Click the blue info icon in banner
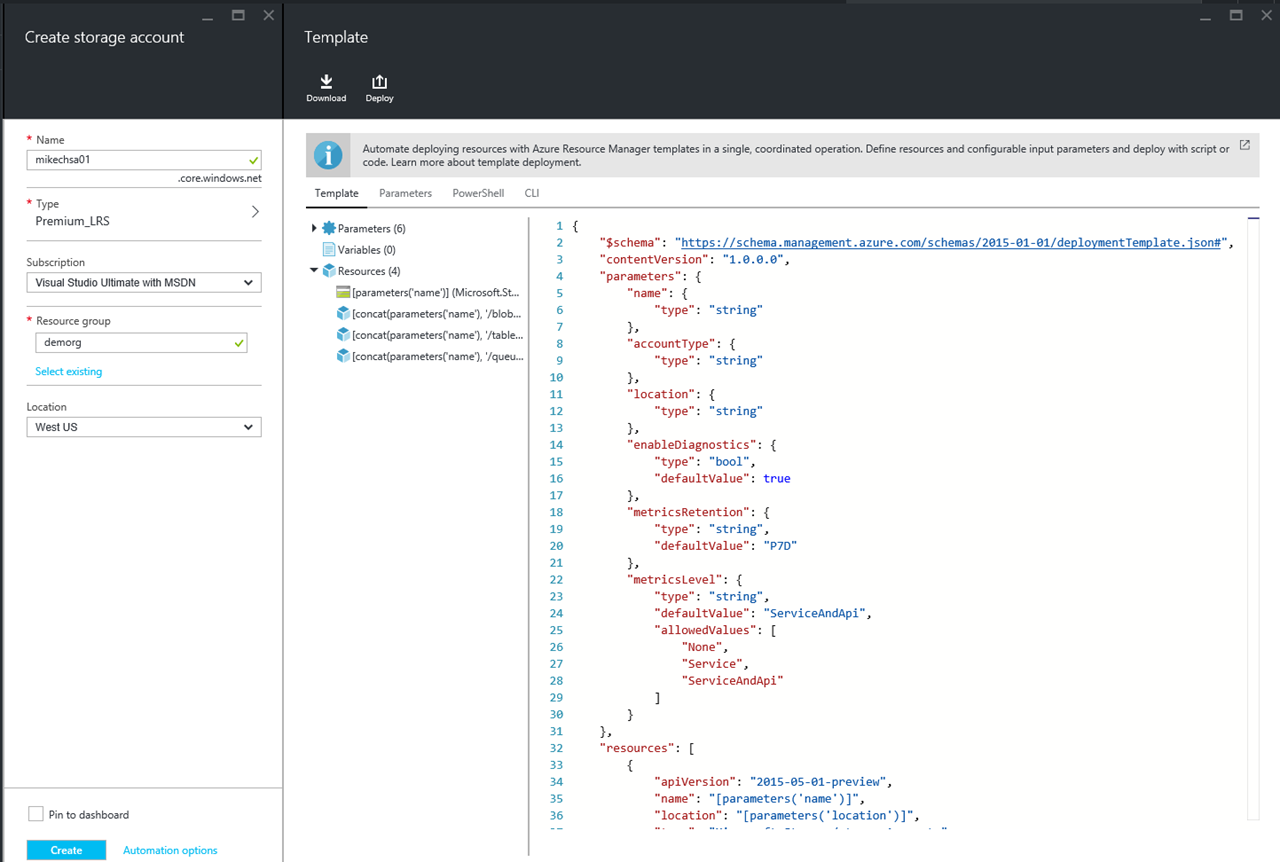 328,155
